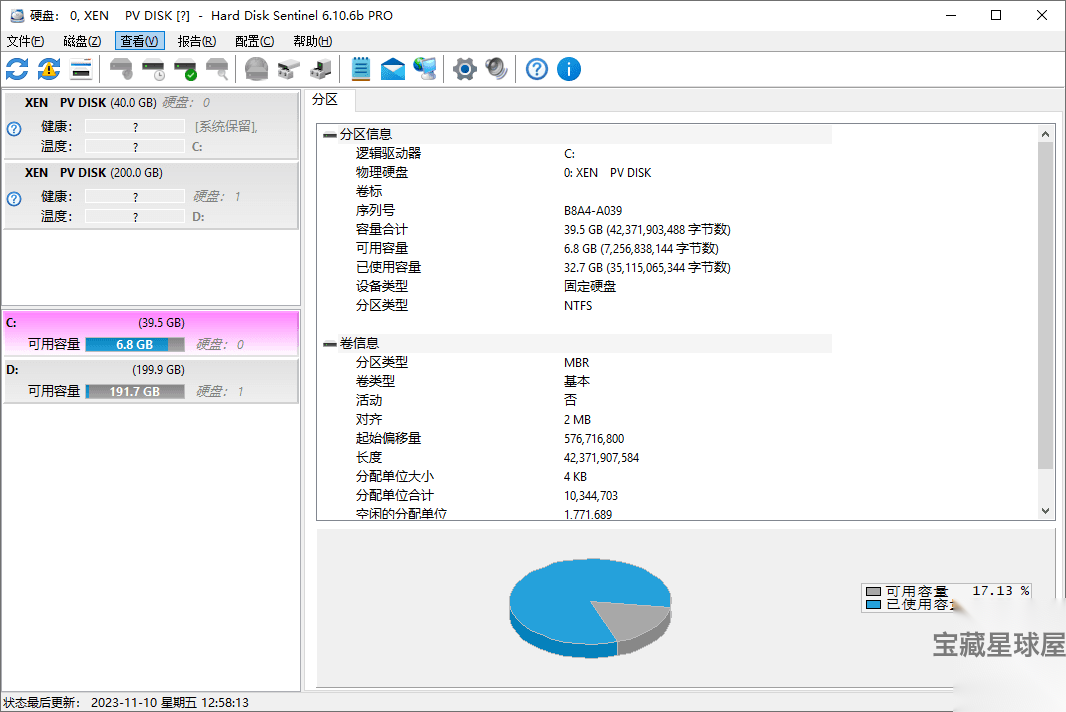1066x712 pixels.
Task: Click the 对齐 value 2 MB
Action: (577, 420)
